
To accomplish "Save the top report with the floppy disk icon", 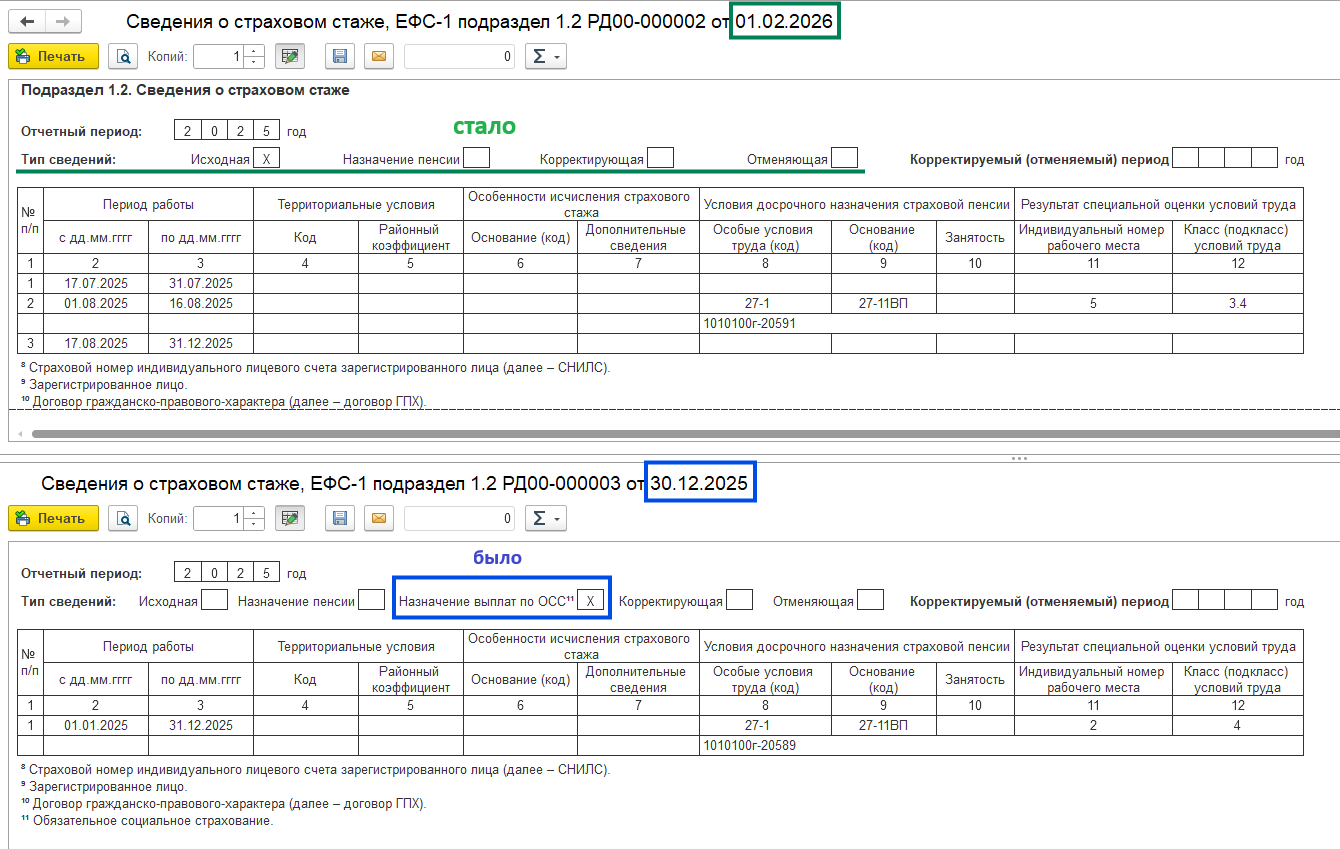I will pos(340,57).
